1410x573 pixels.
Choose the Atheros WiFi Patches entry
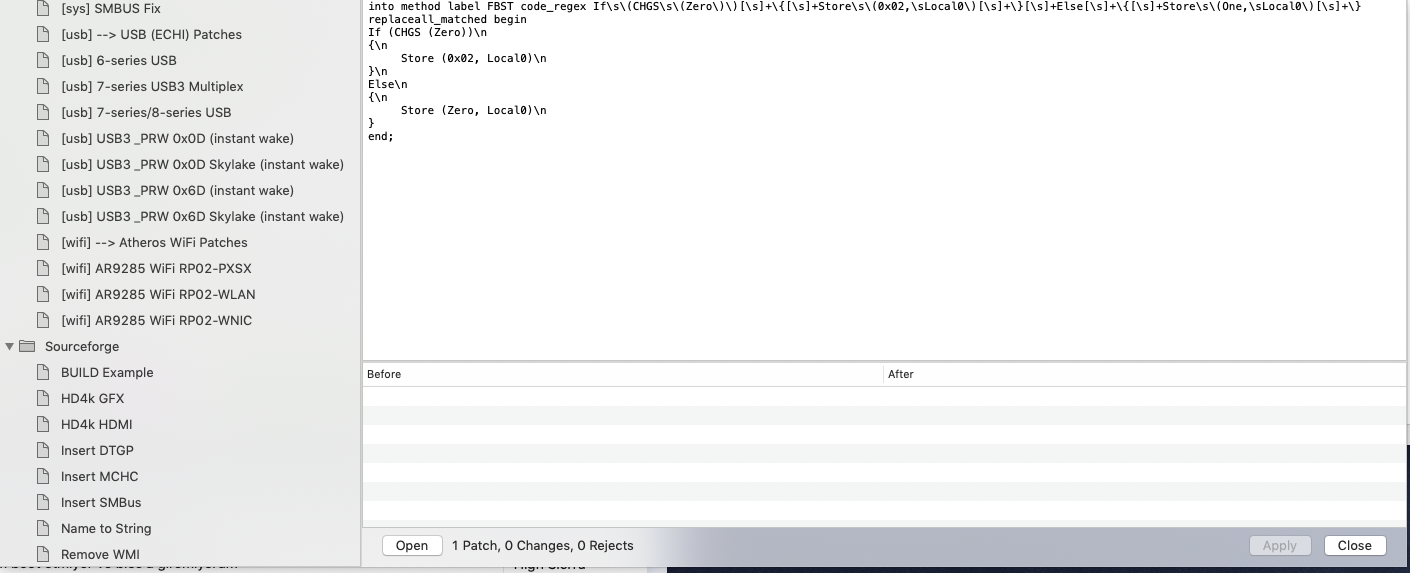tap(154, 242)
